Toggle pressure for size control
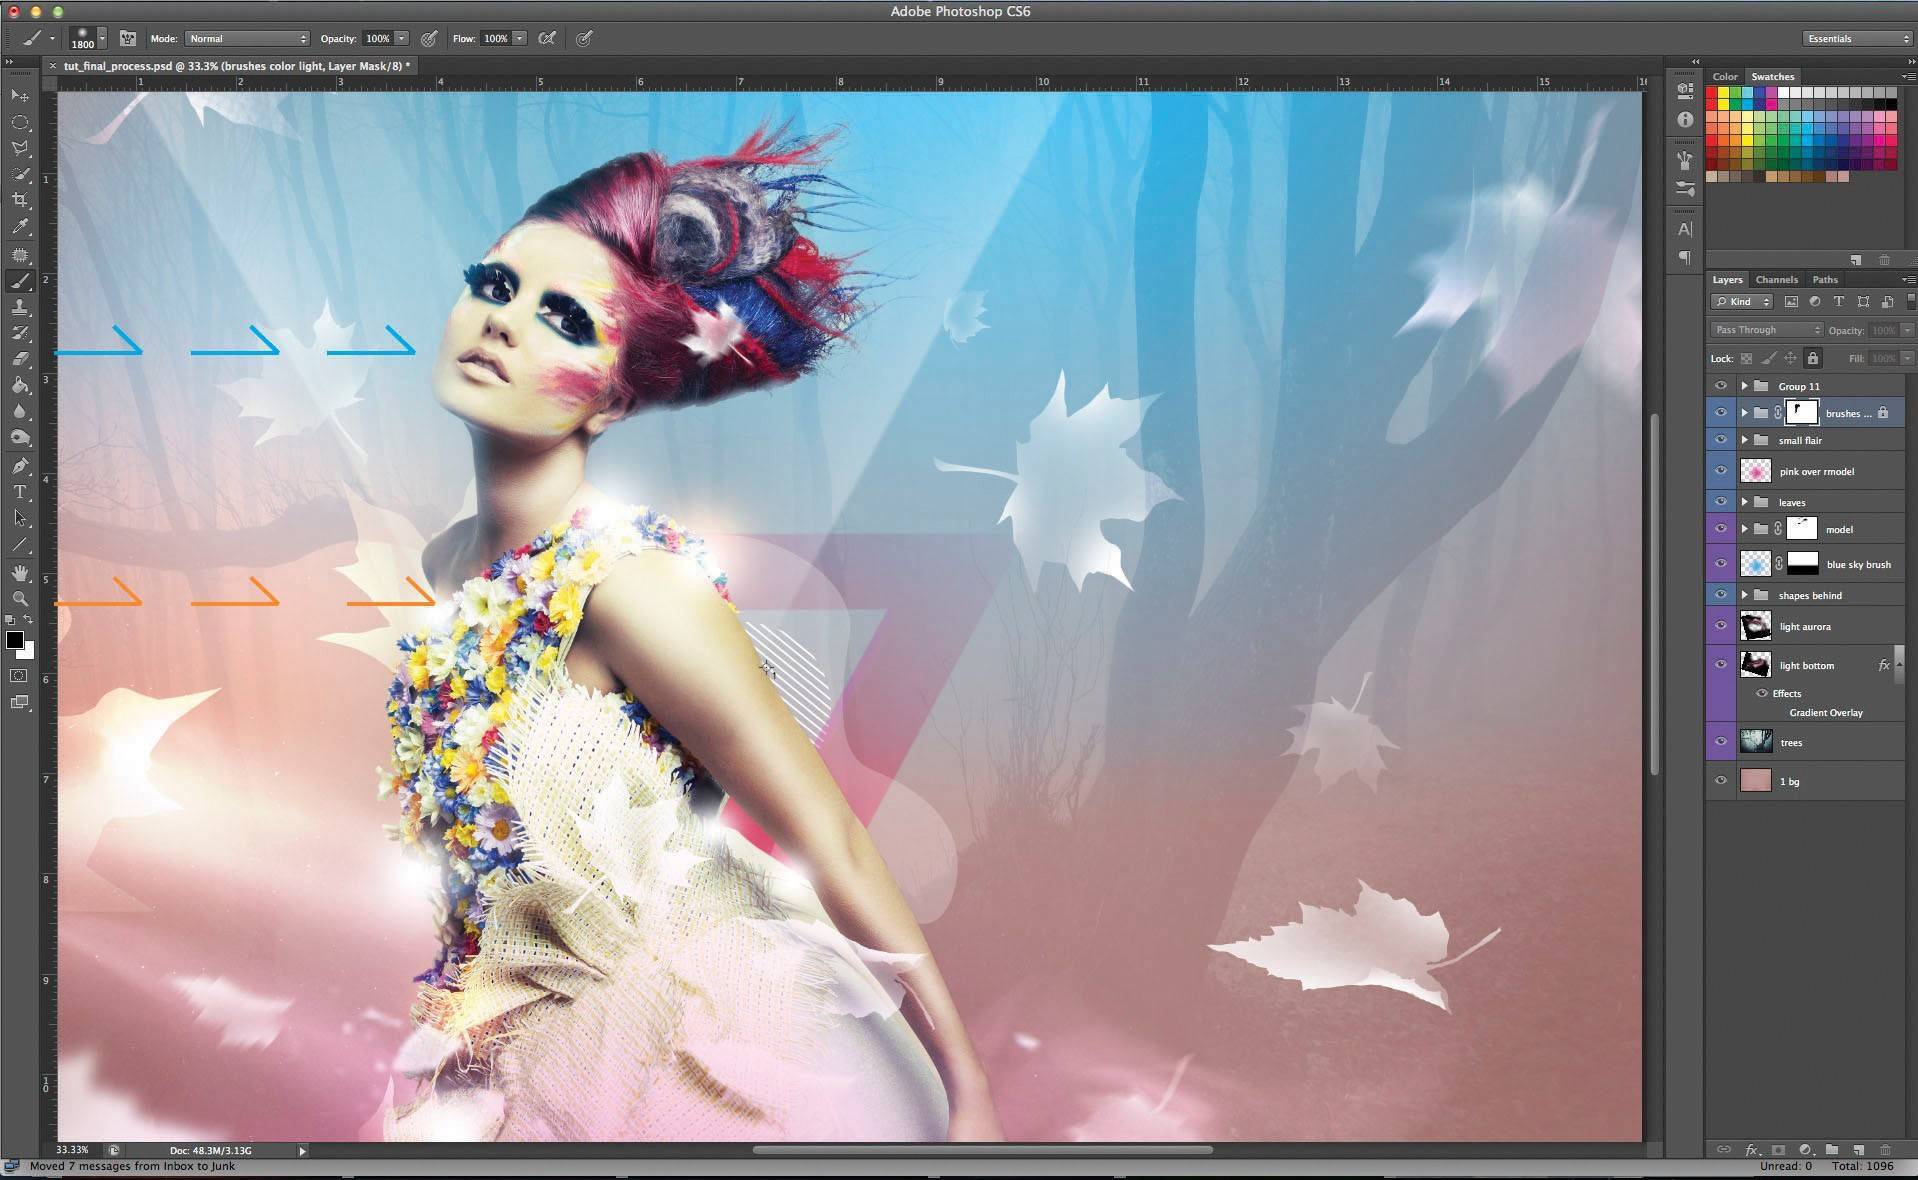The image size is (1918, 1180). pyautogui.click(x=584, y=38)
